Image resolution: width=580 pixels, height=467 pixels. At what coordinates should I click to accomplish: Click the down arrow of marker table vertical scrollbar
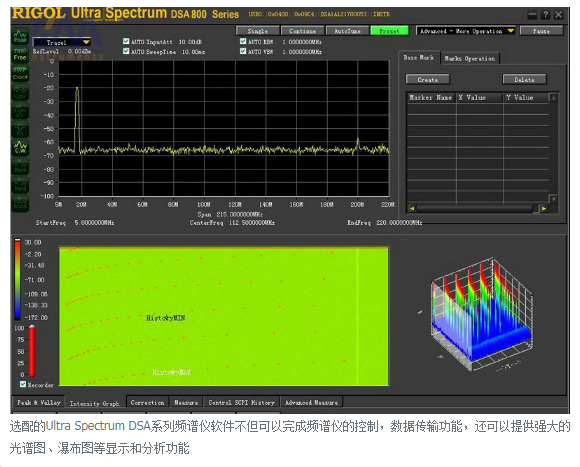pyautogui.click(x=553, y=199)
